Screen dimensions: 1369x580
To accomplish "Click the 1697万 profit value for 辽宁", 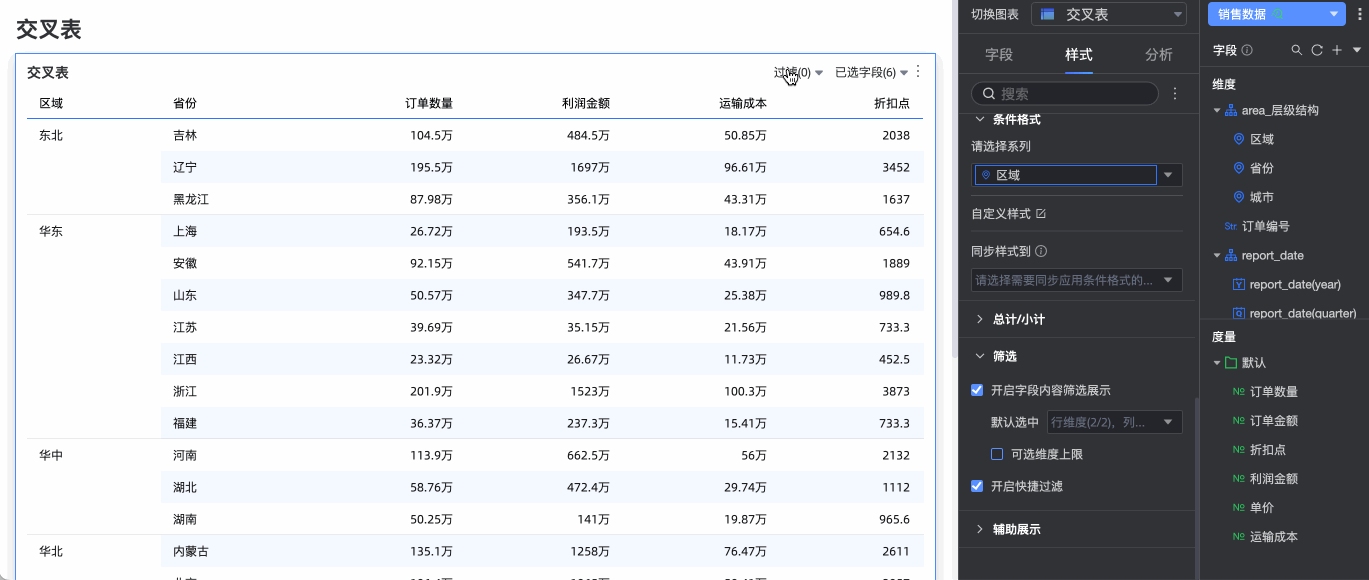I will [588, 167].
